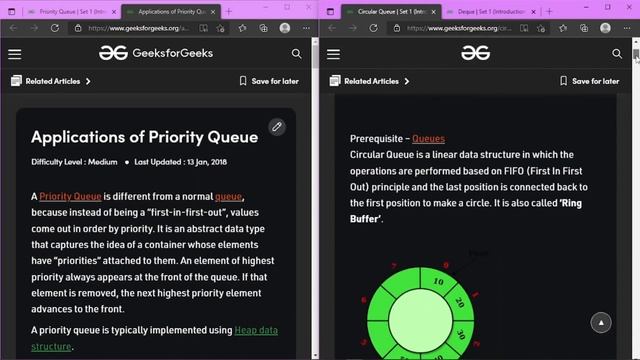Click bookmark icon next to Save for later, right window
The height and width of the screenshot is (360, 640).
point(564,81)
